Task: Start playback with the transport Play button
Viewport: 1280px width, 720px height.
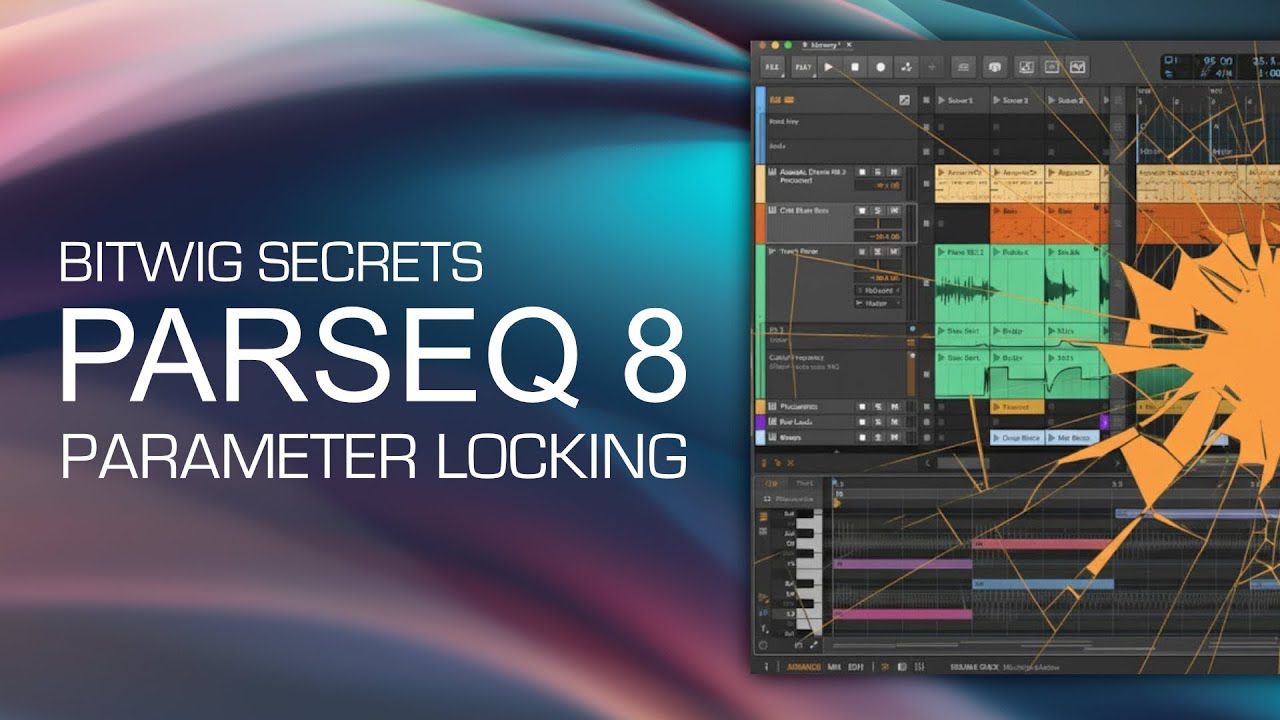Action: pyautogui.click(x=829, y=67)
